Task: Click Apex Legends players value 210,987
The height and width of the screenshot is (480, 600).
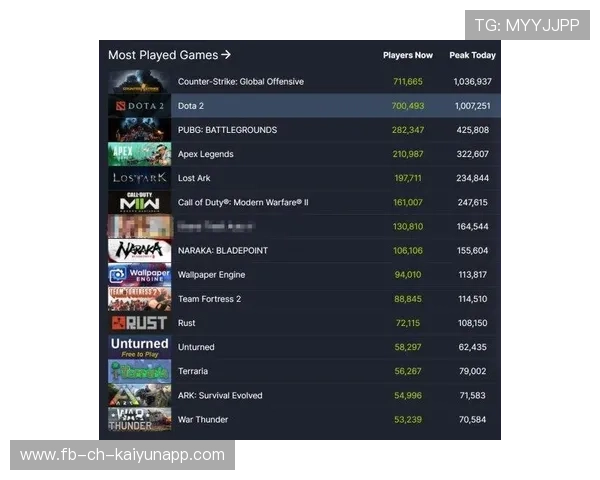Action: [x=408, y=154]
